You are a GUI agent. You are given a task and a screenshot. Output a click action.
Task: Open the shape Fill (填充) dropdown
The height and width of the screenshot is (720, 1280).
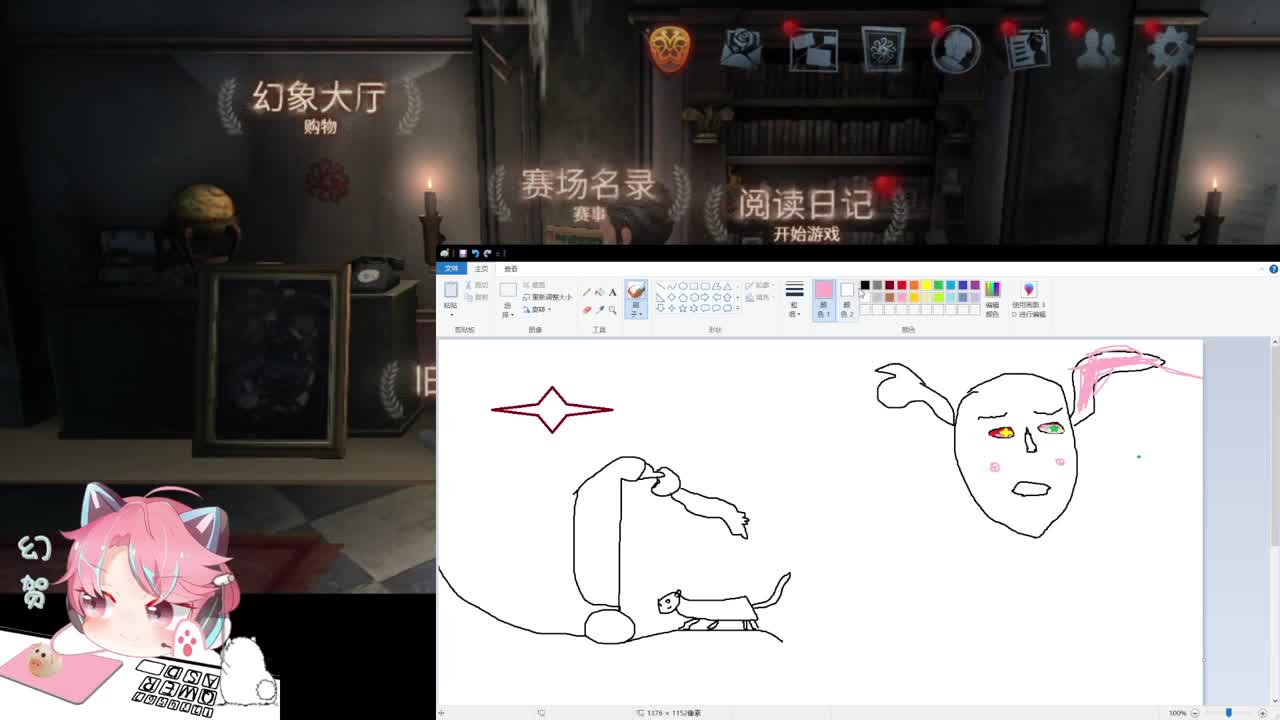pyautogui.click(x=762, y=297)
